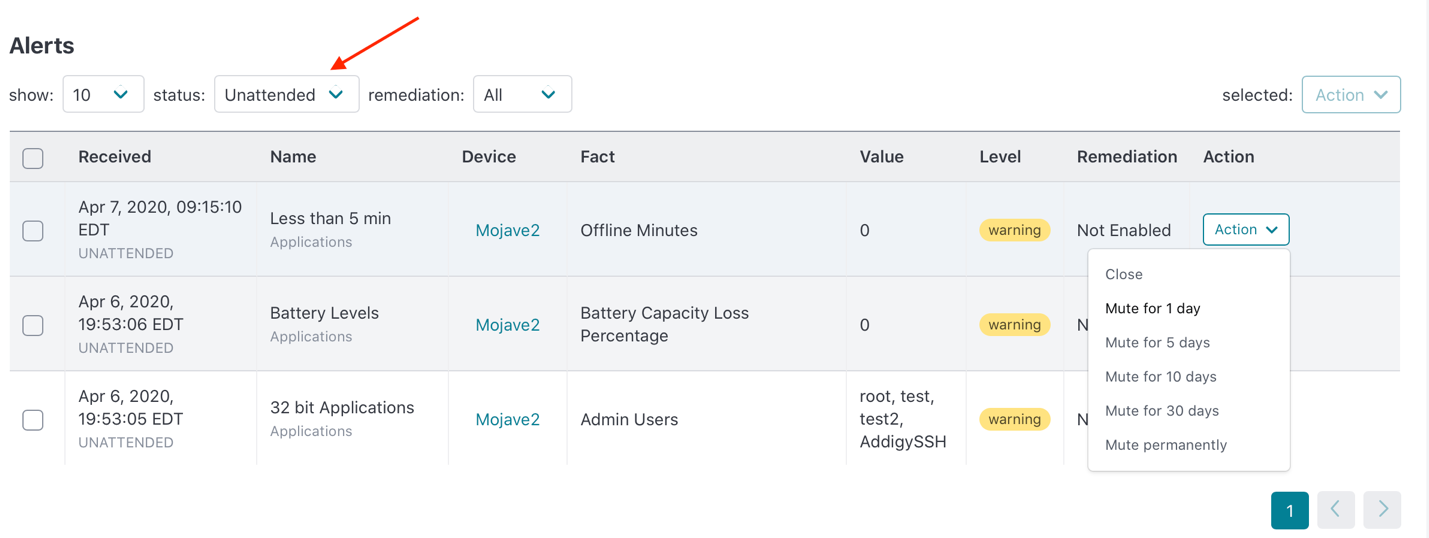This screenshot has width=1429, height=538.
Task: Choose Close from the action menu
Action: tap(1124, 274)
